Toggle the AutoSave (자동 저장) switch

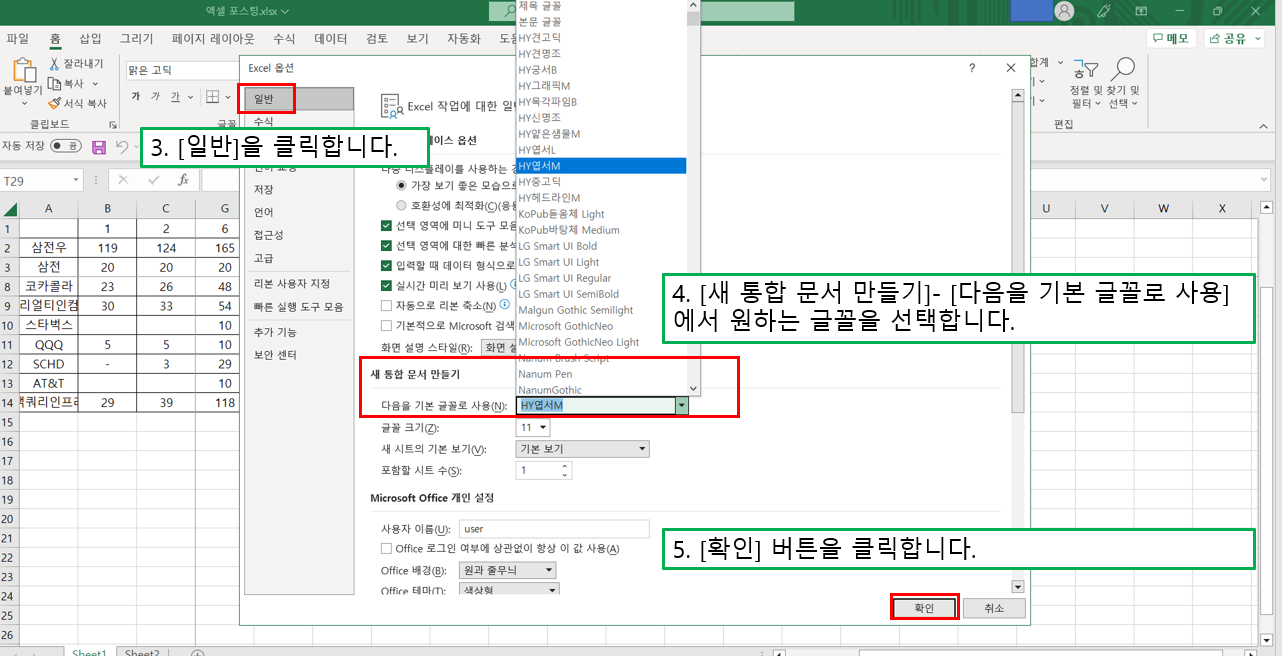pyautogui.click(x=66, y=146)
